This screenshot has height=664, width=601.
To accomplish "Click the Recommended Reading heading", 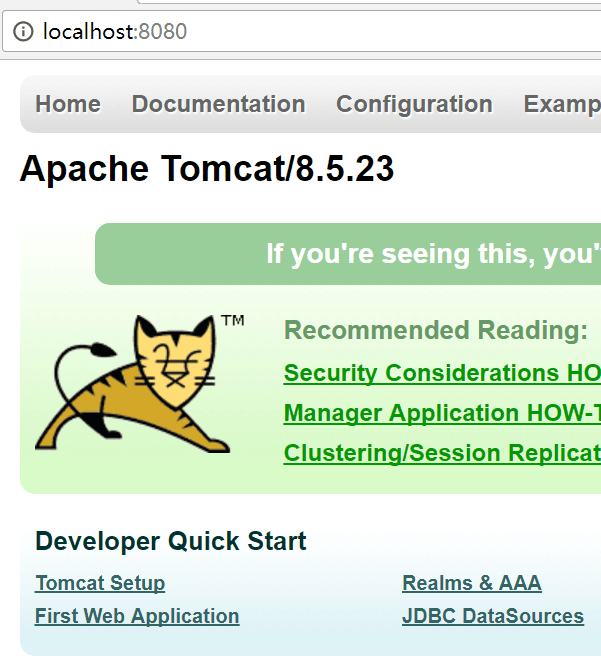I will coord(436,330).
